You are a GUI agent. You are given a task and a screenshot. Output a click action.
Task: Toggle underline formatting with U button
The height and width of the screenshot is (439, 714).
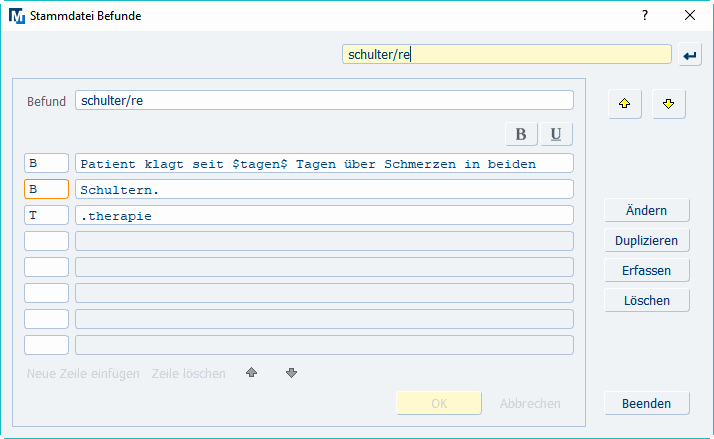[556, 135]
